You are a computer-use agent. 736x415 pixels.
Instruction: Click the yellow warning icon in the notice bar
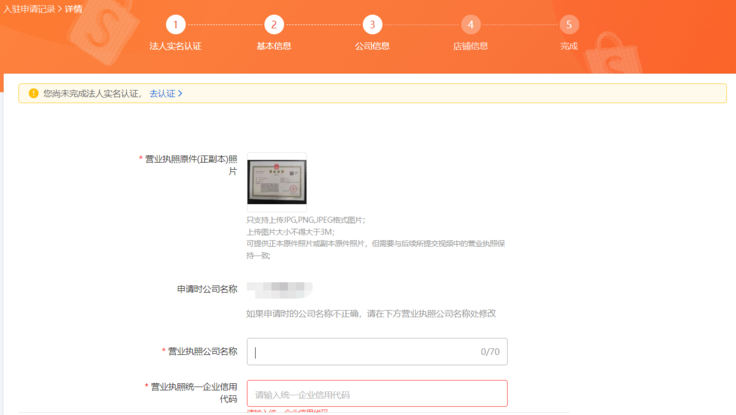[33, 93]
